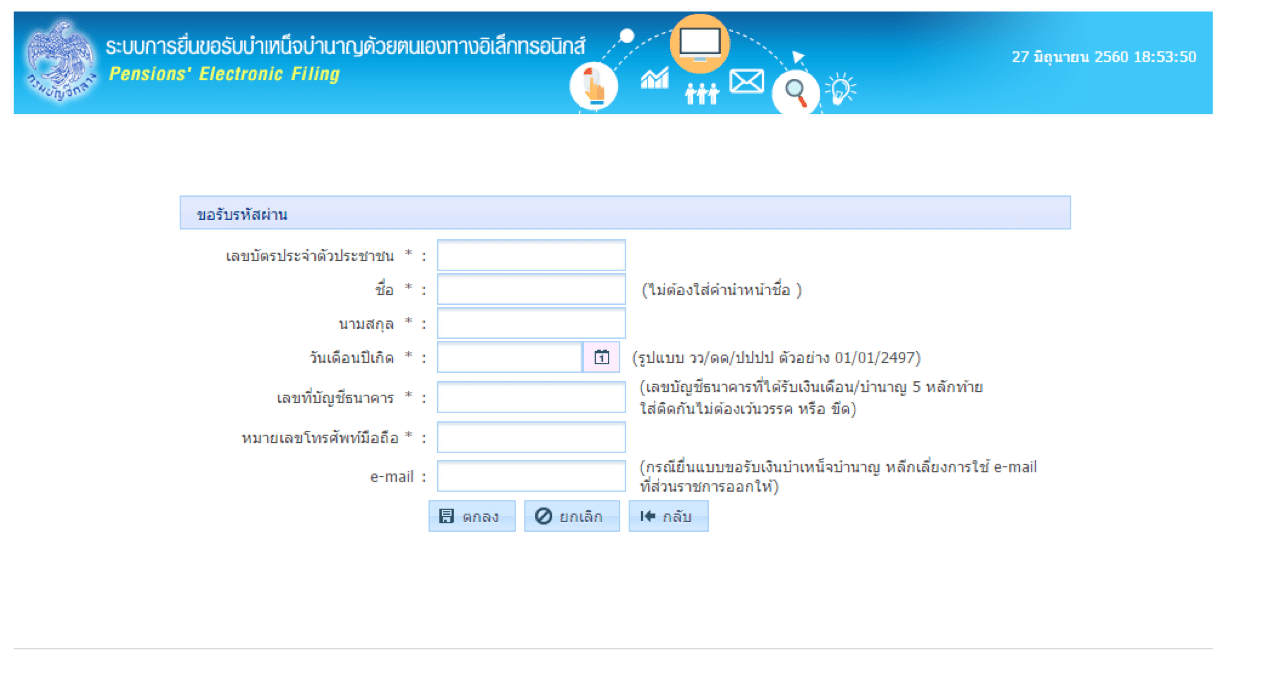
Task: Click the three people icon in banner
Action: 701,93
